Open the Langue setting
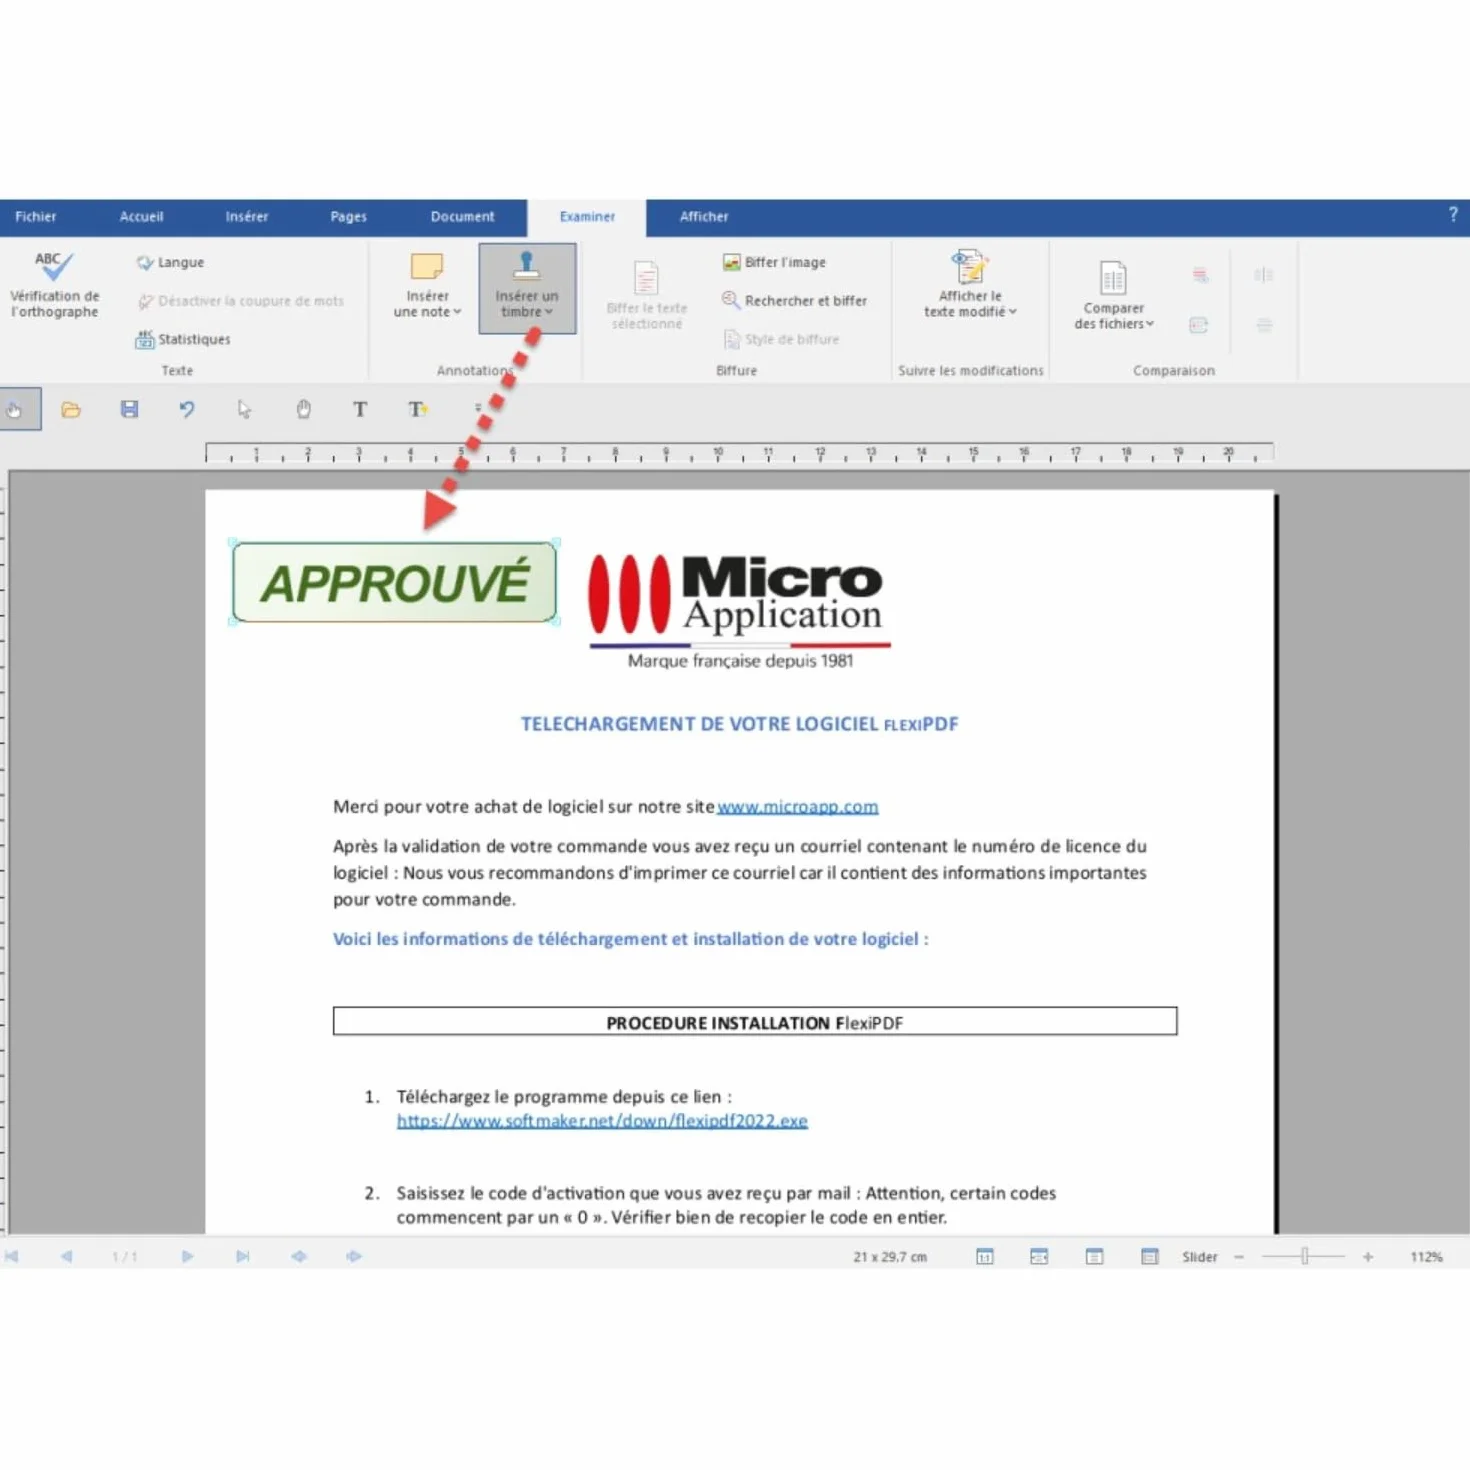The height and width of the screenshot is (1470, 1470). (170, 262)
